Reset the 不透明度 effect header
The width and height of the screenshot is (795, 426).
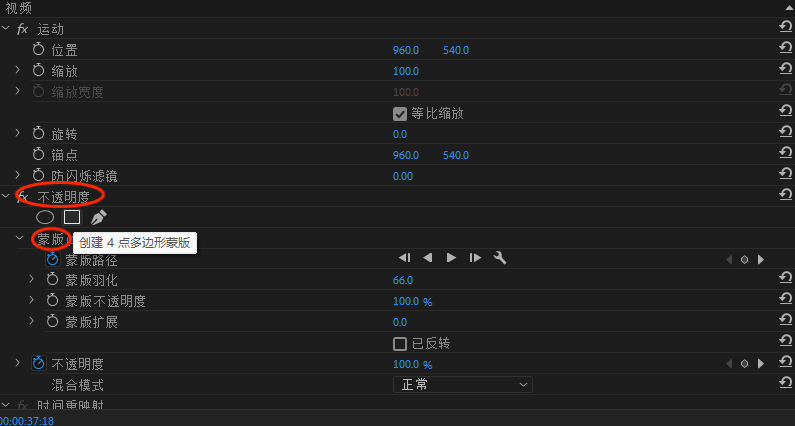[785, 194]
